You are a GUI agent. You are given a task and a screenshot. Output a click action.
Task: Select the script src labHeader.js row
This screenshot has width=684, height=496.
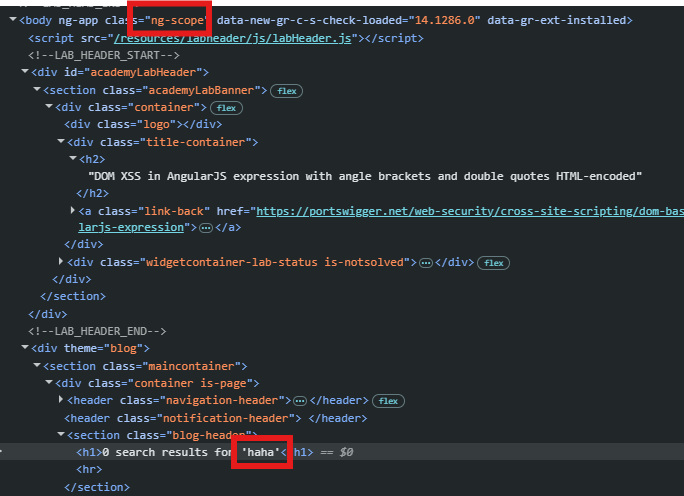(x=226, y=38)
